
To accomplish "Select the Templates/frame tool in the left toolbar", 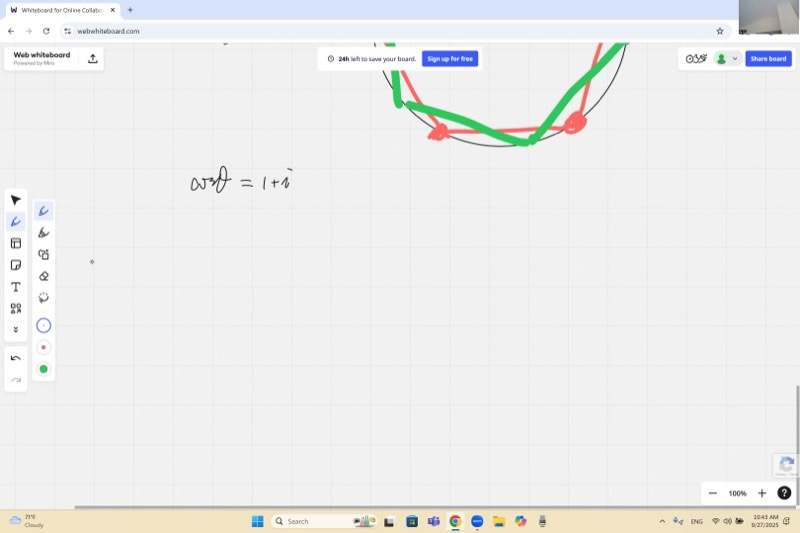I will (x=15, y=243).
